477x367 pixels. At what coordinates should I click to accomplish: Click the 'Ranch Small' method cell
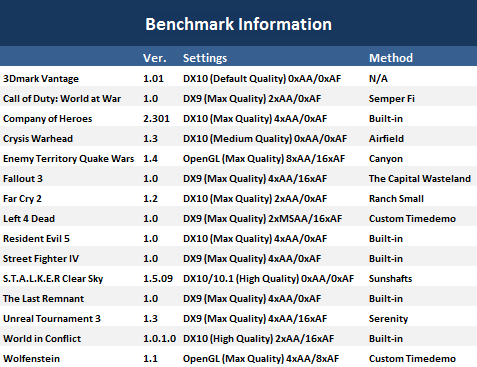click(396, 199)
